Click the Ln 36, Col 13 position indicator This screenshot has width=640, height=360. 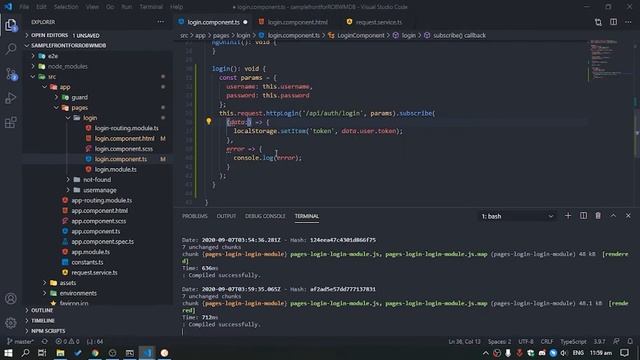point(464,341)
